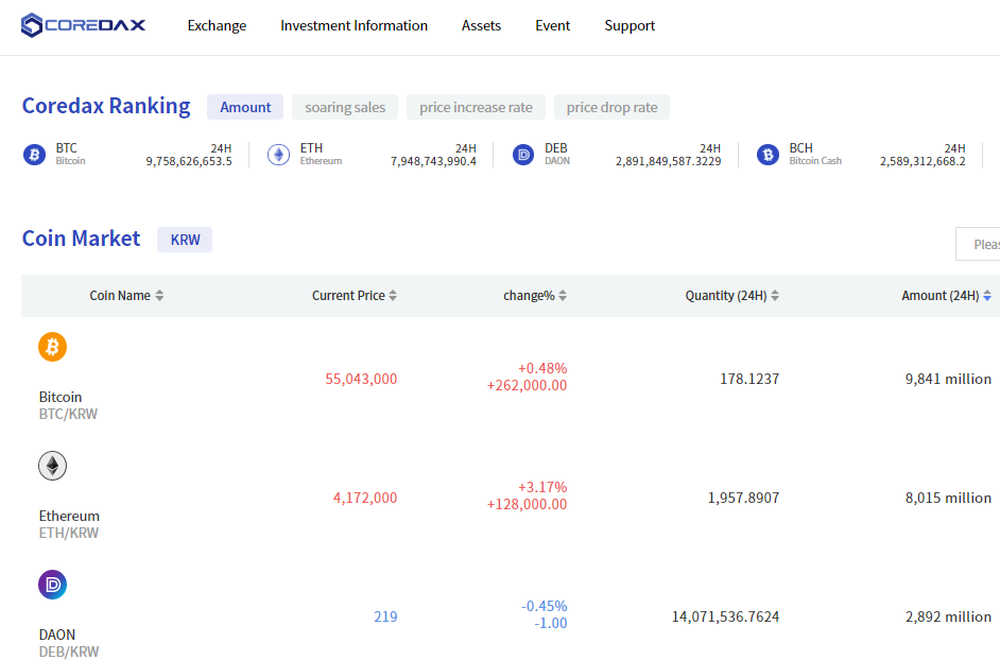Click the BCH ranking coin icon
The height and width of the screenshot is (665, 1000).
click(768, 154)
